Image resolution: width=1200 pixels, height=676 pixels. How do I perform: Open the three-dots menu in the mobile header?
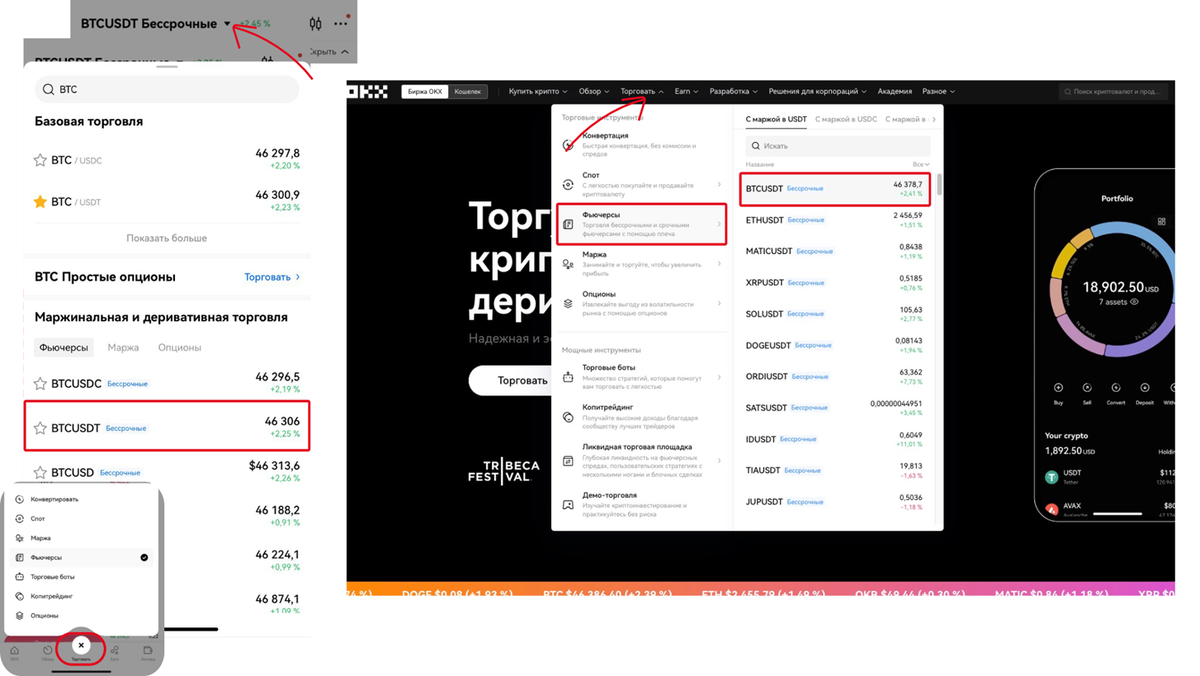click(x=341, y=24)
